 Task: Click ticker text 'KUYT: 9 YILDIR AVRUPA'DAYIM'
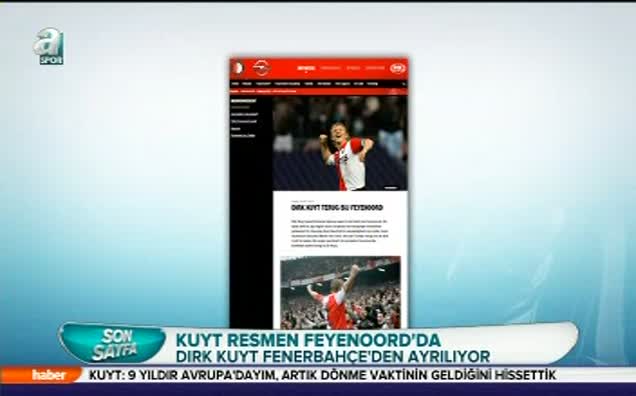183,375
